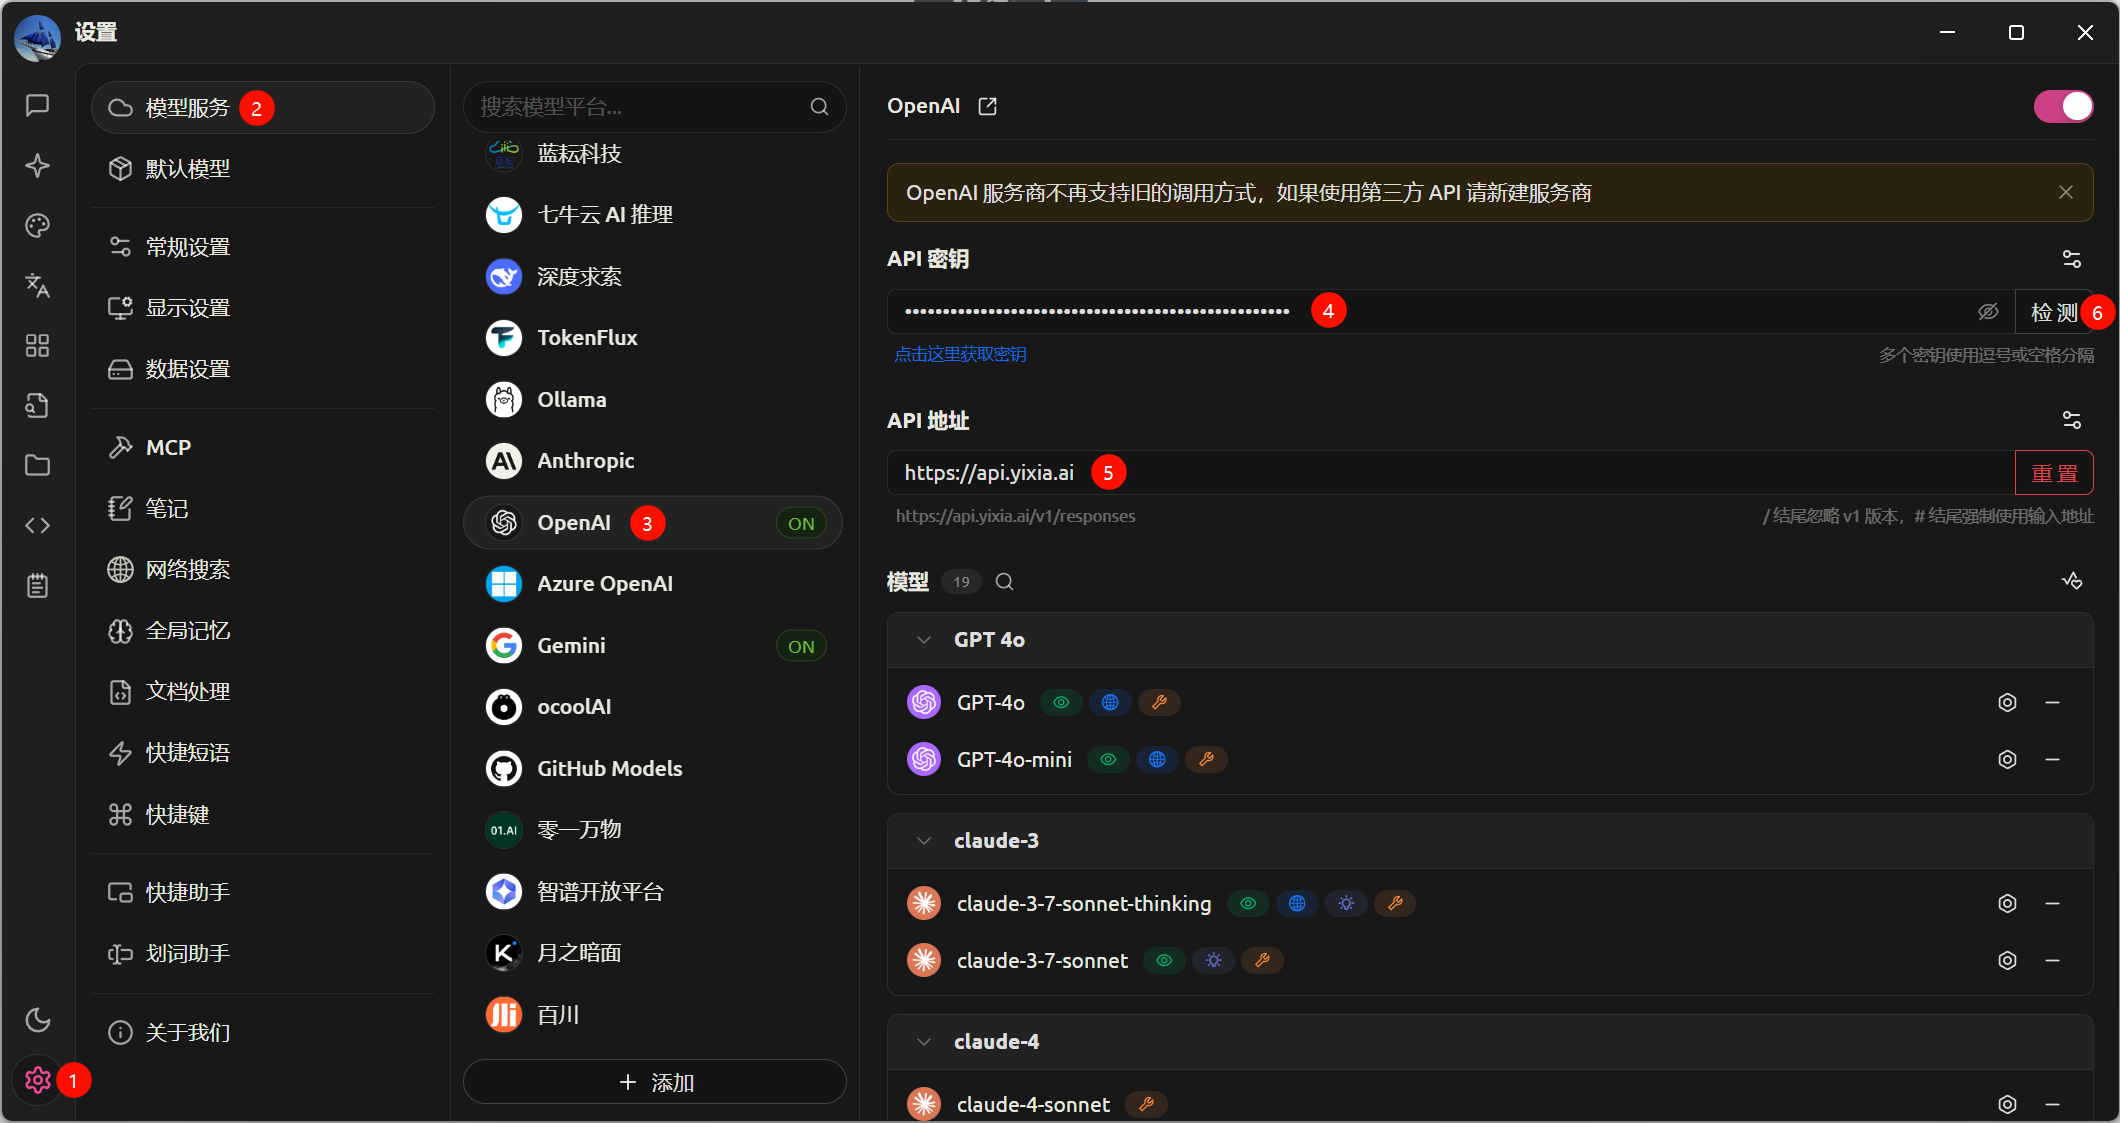Open the 快捷键 settings section

pos(262,815)
